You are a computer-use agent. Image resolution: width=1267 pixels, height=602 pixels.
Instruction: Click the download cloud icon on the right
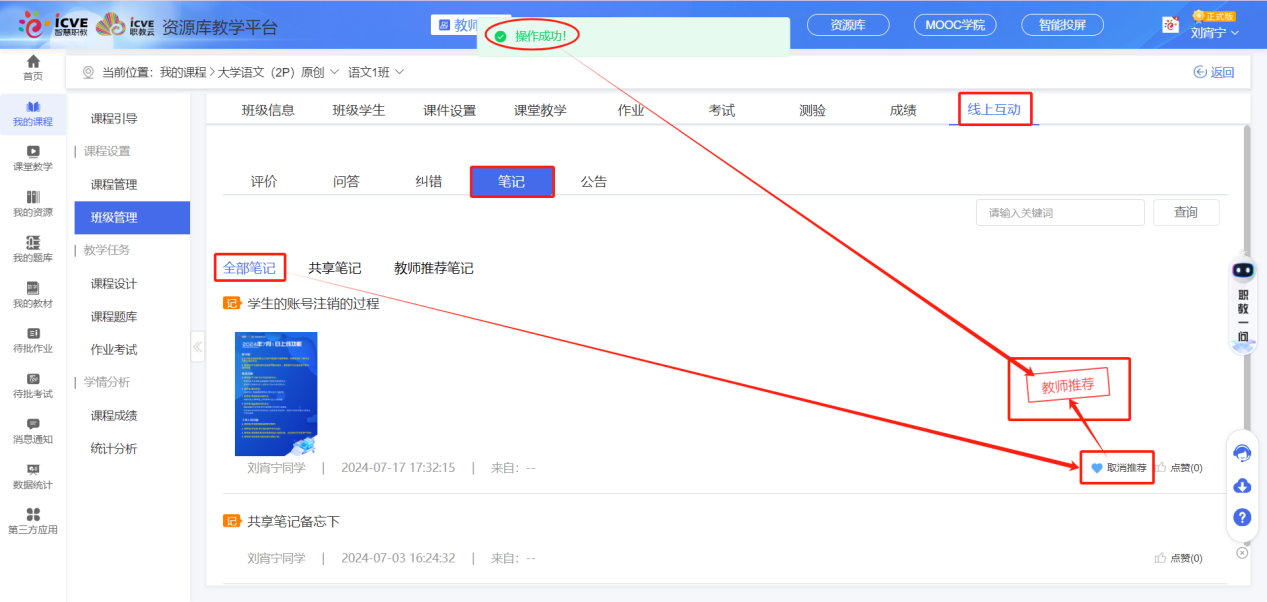point(1241,486)
